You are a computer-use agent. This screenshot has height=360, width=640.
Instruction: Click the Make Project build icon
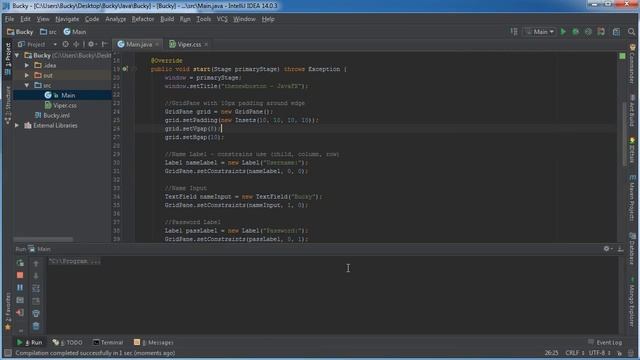point(514,31)
